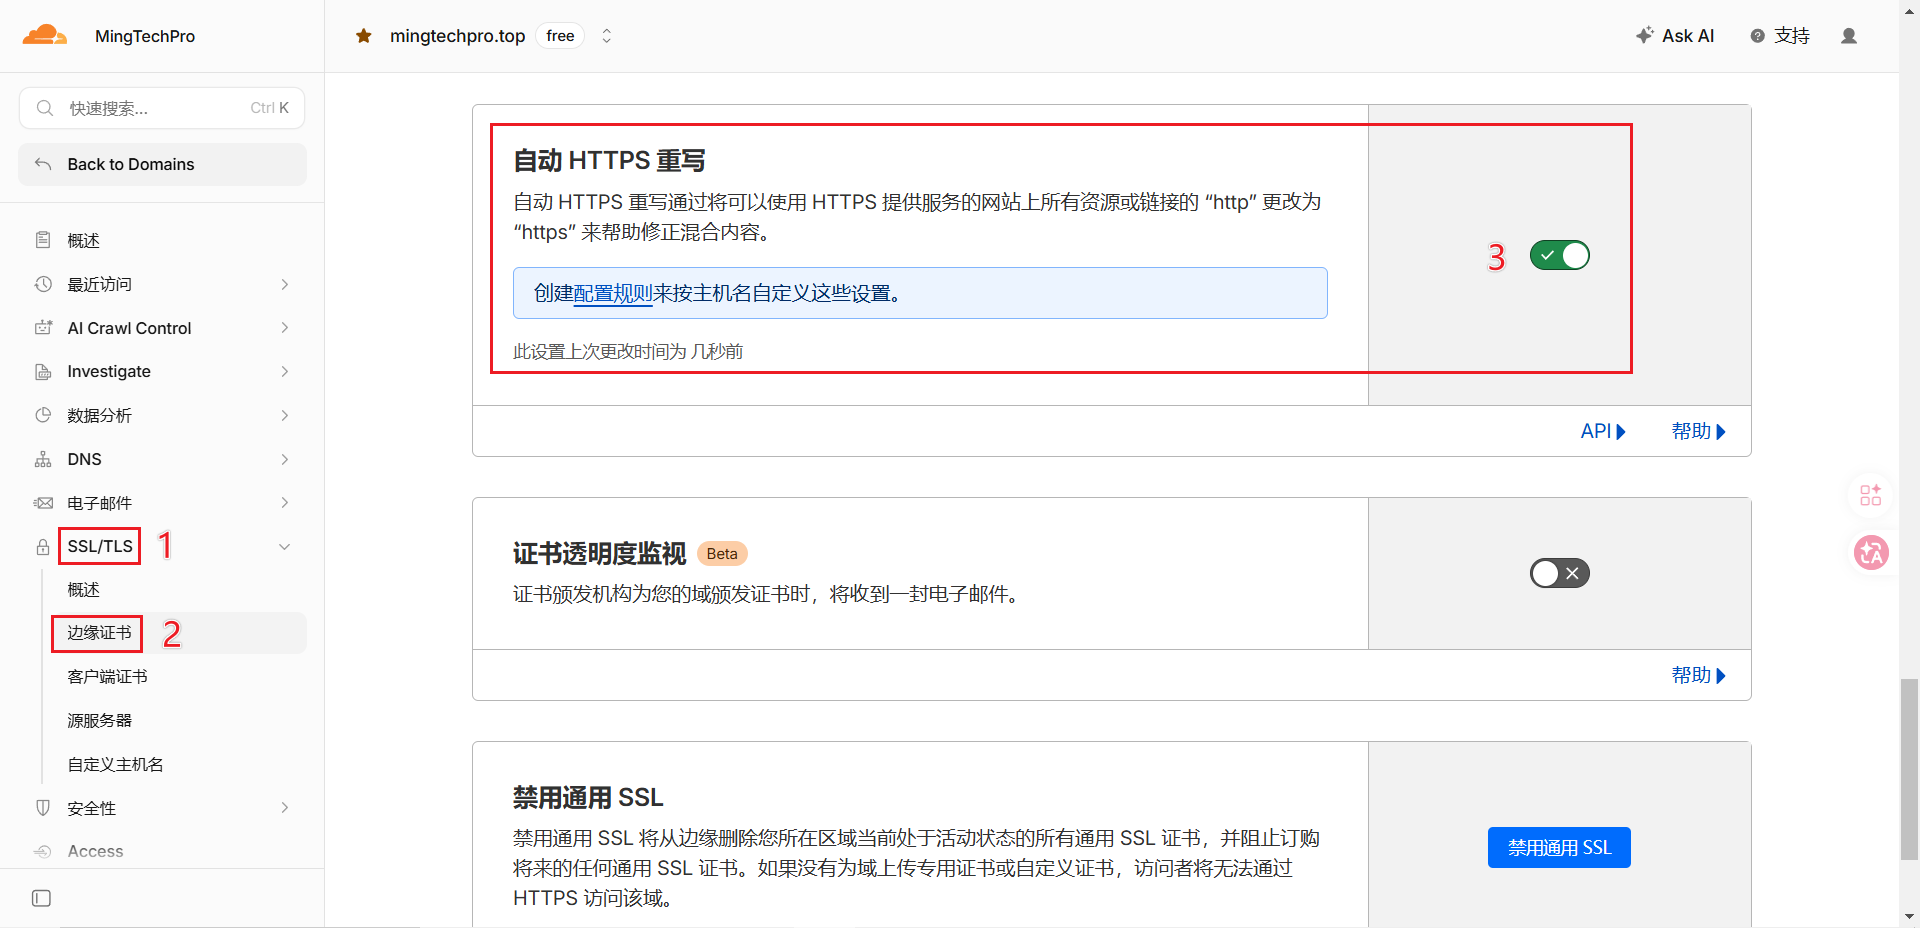This screenshot has height=928, width=1920.
Task: Click the Investigate document icon
Action: pos(43,371)
